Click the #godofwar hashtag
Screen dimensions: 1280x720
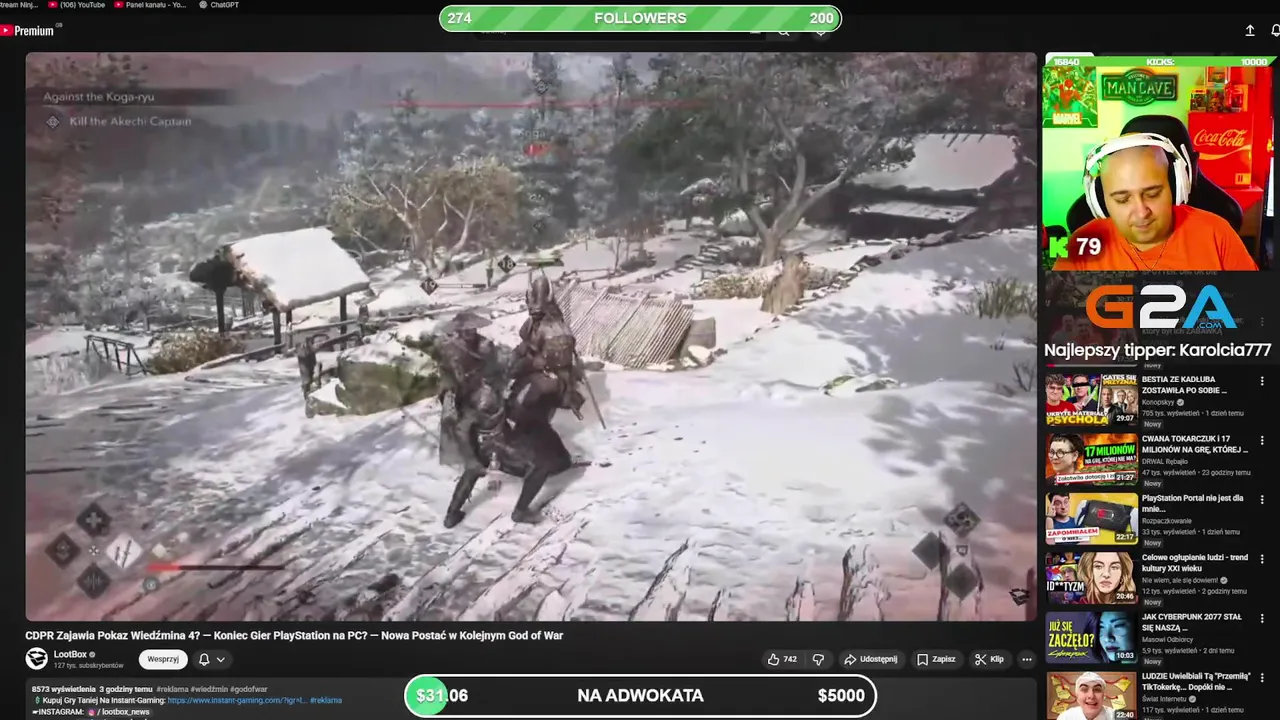[x=249, y=689]
